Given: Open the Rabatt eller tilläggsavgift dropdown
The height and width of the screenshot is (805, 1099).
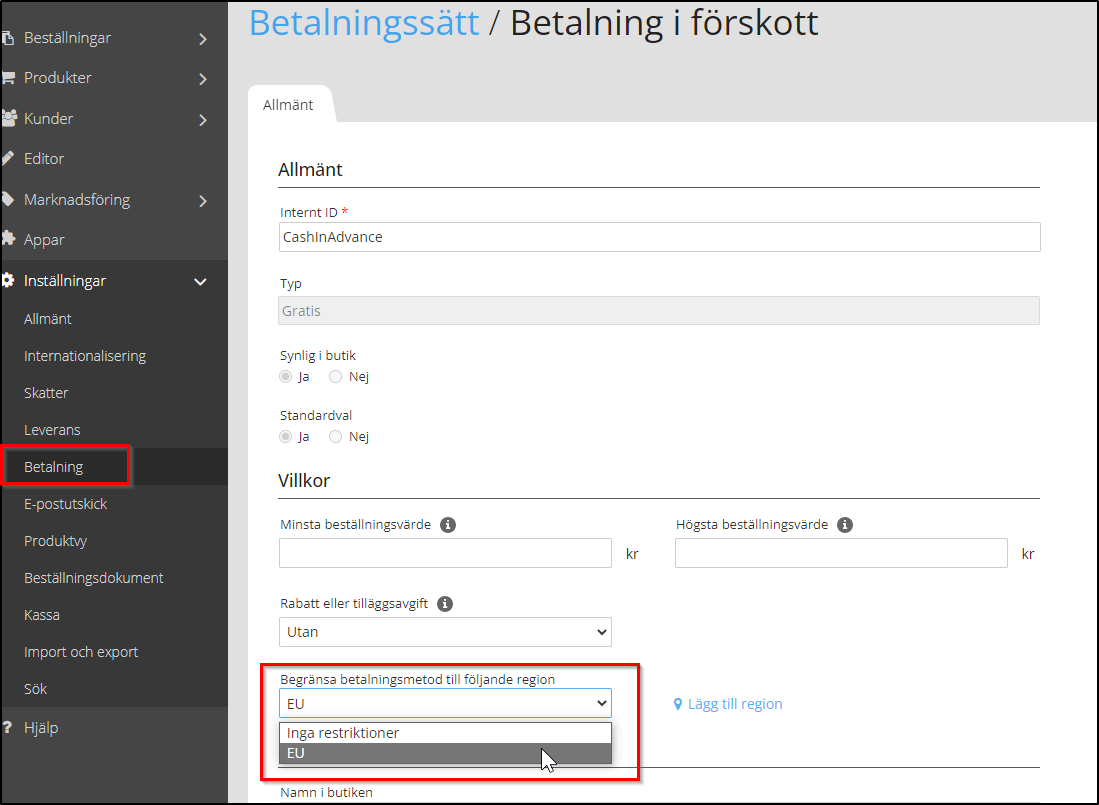Looking at the screenshot, I should (444, 632).
